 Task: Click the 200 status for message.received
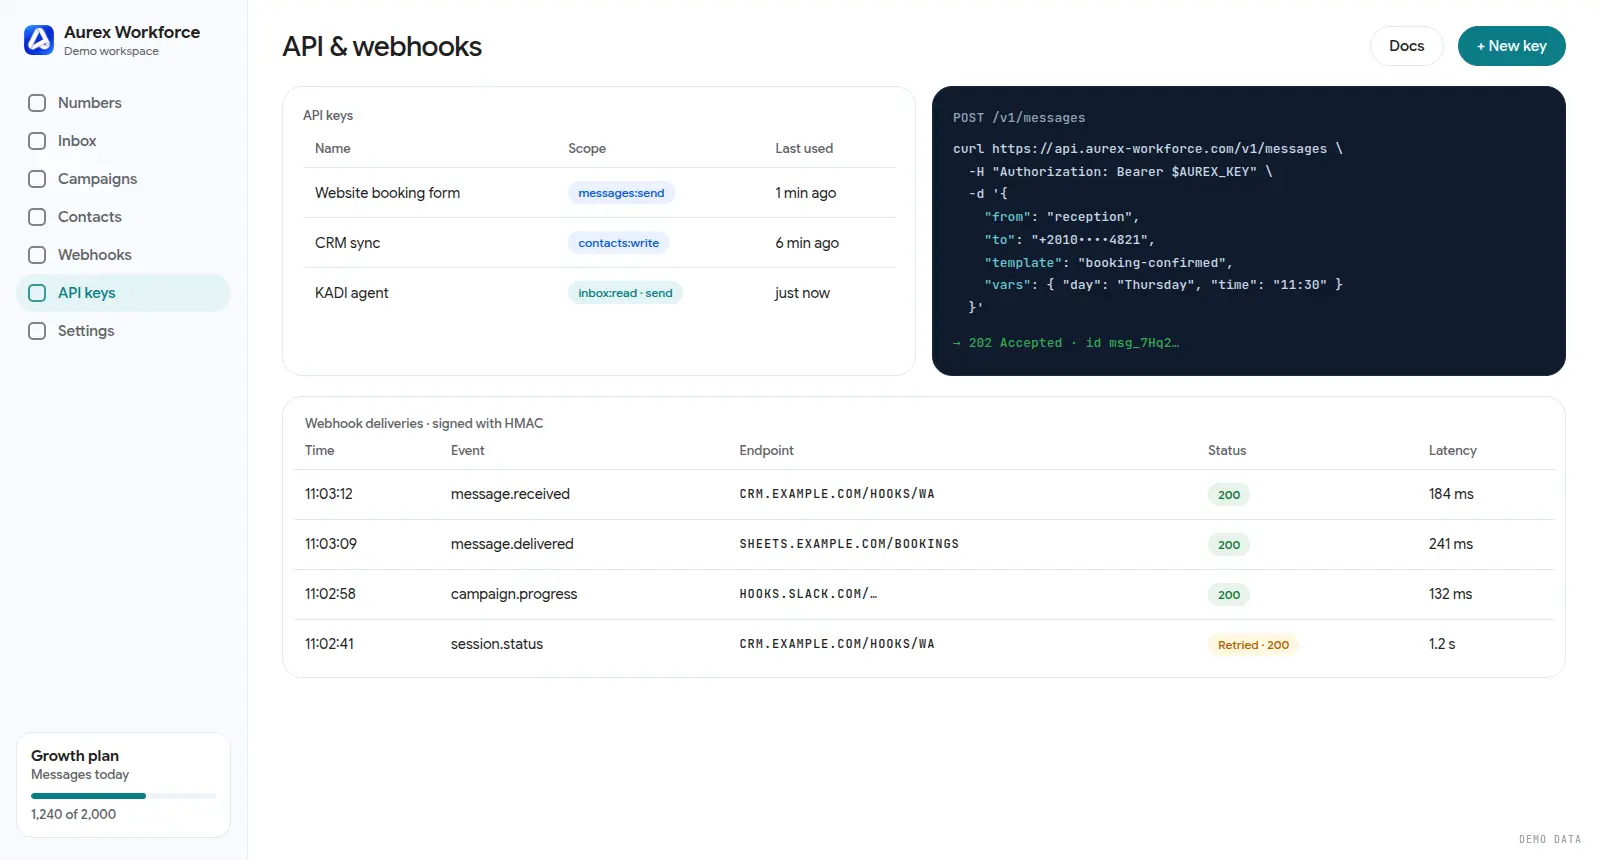point(1229,495)
